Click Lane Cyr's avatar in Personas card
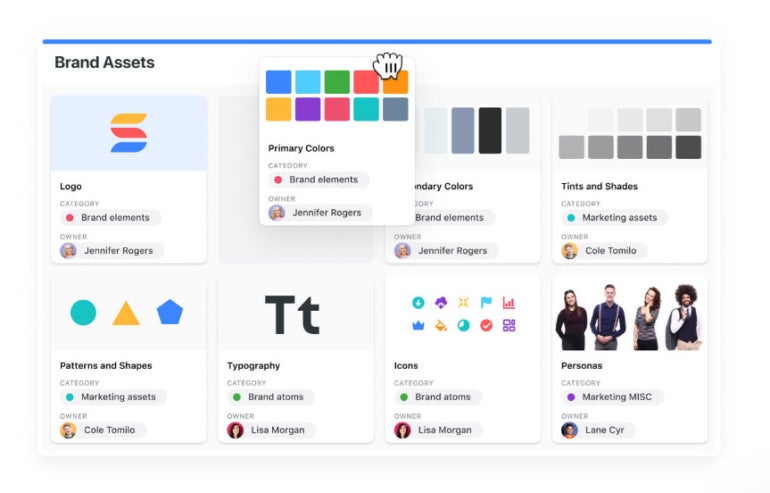The height and width of the screenshot is (493, 770). (x=570, y=430)
